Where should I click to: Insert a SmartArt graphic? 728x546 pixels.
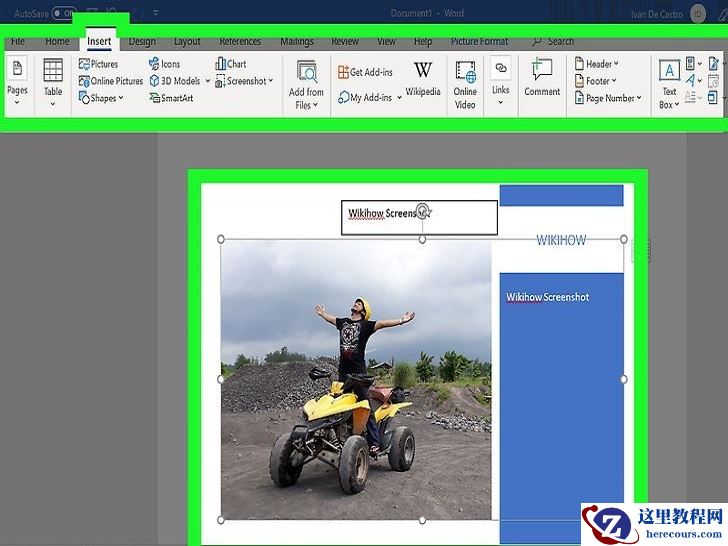[171, 98]
